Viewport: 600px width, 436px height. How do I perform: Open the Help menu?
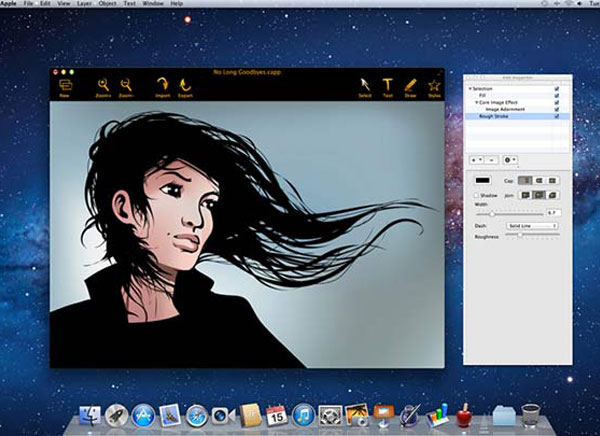click(x=176, y=3)
